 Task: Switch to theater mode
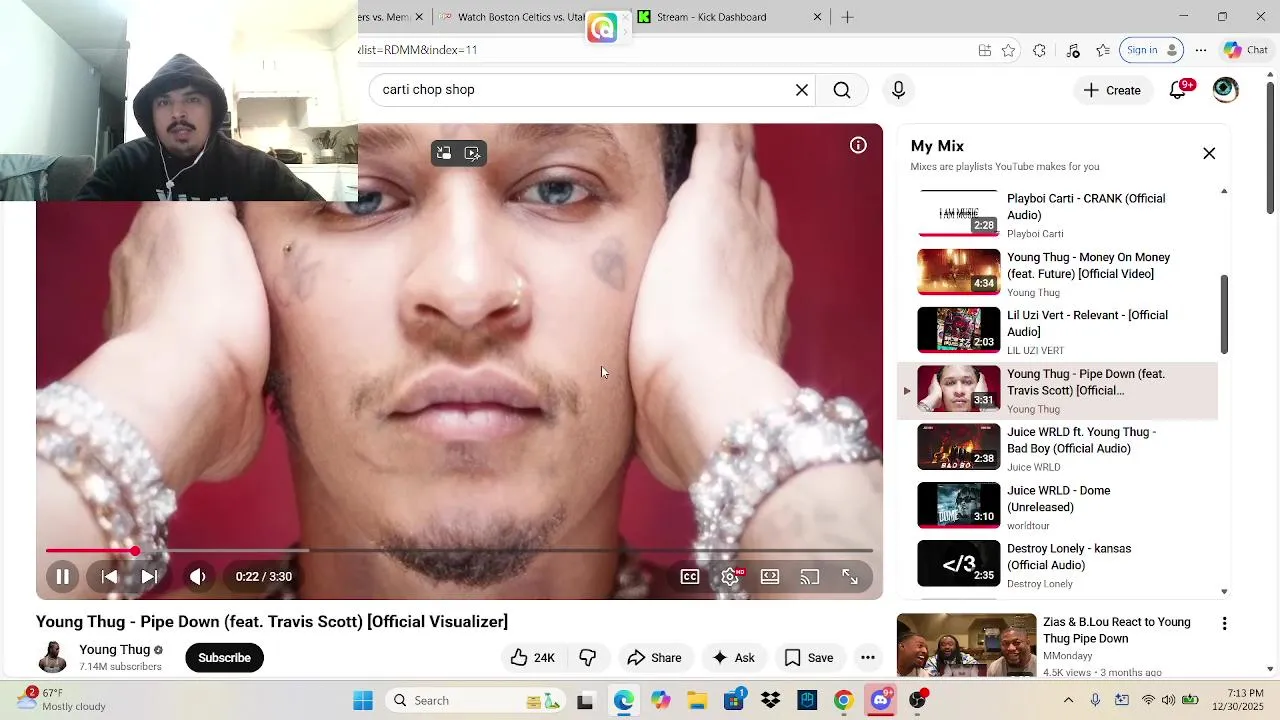click(770, 577)
